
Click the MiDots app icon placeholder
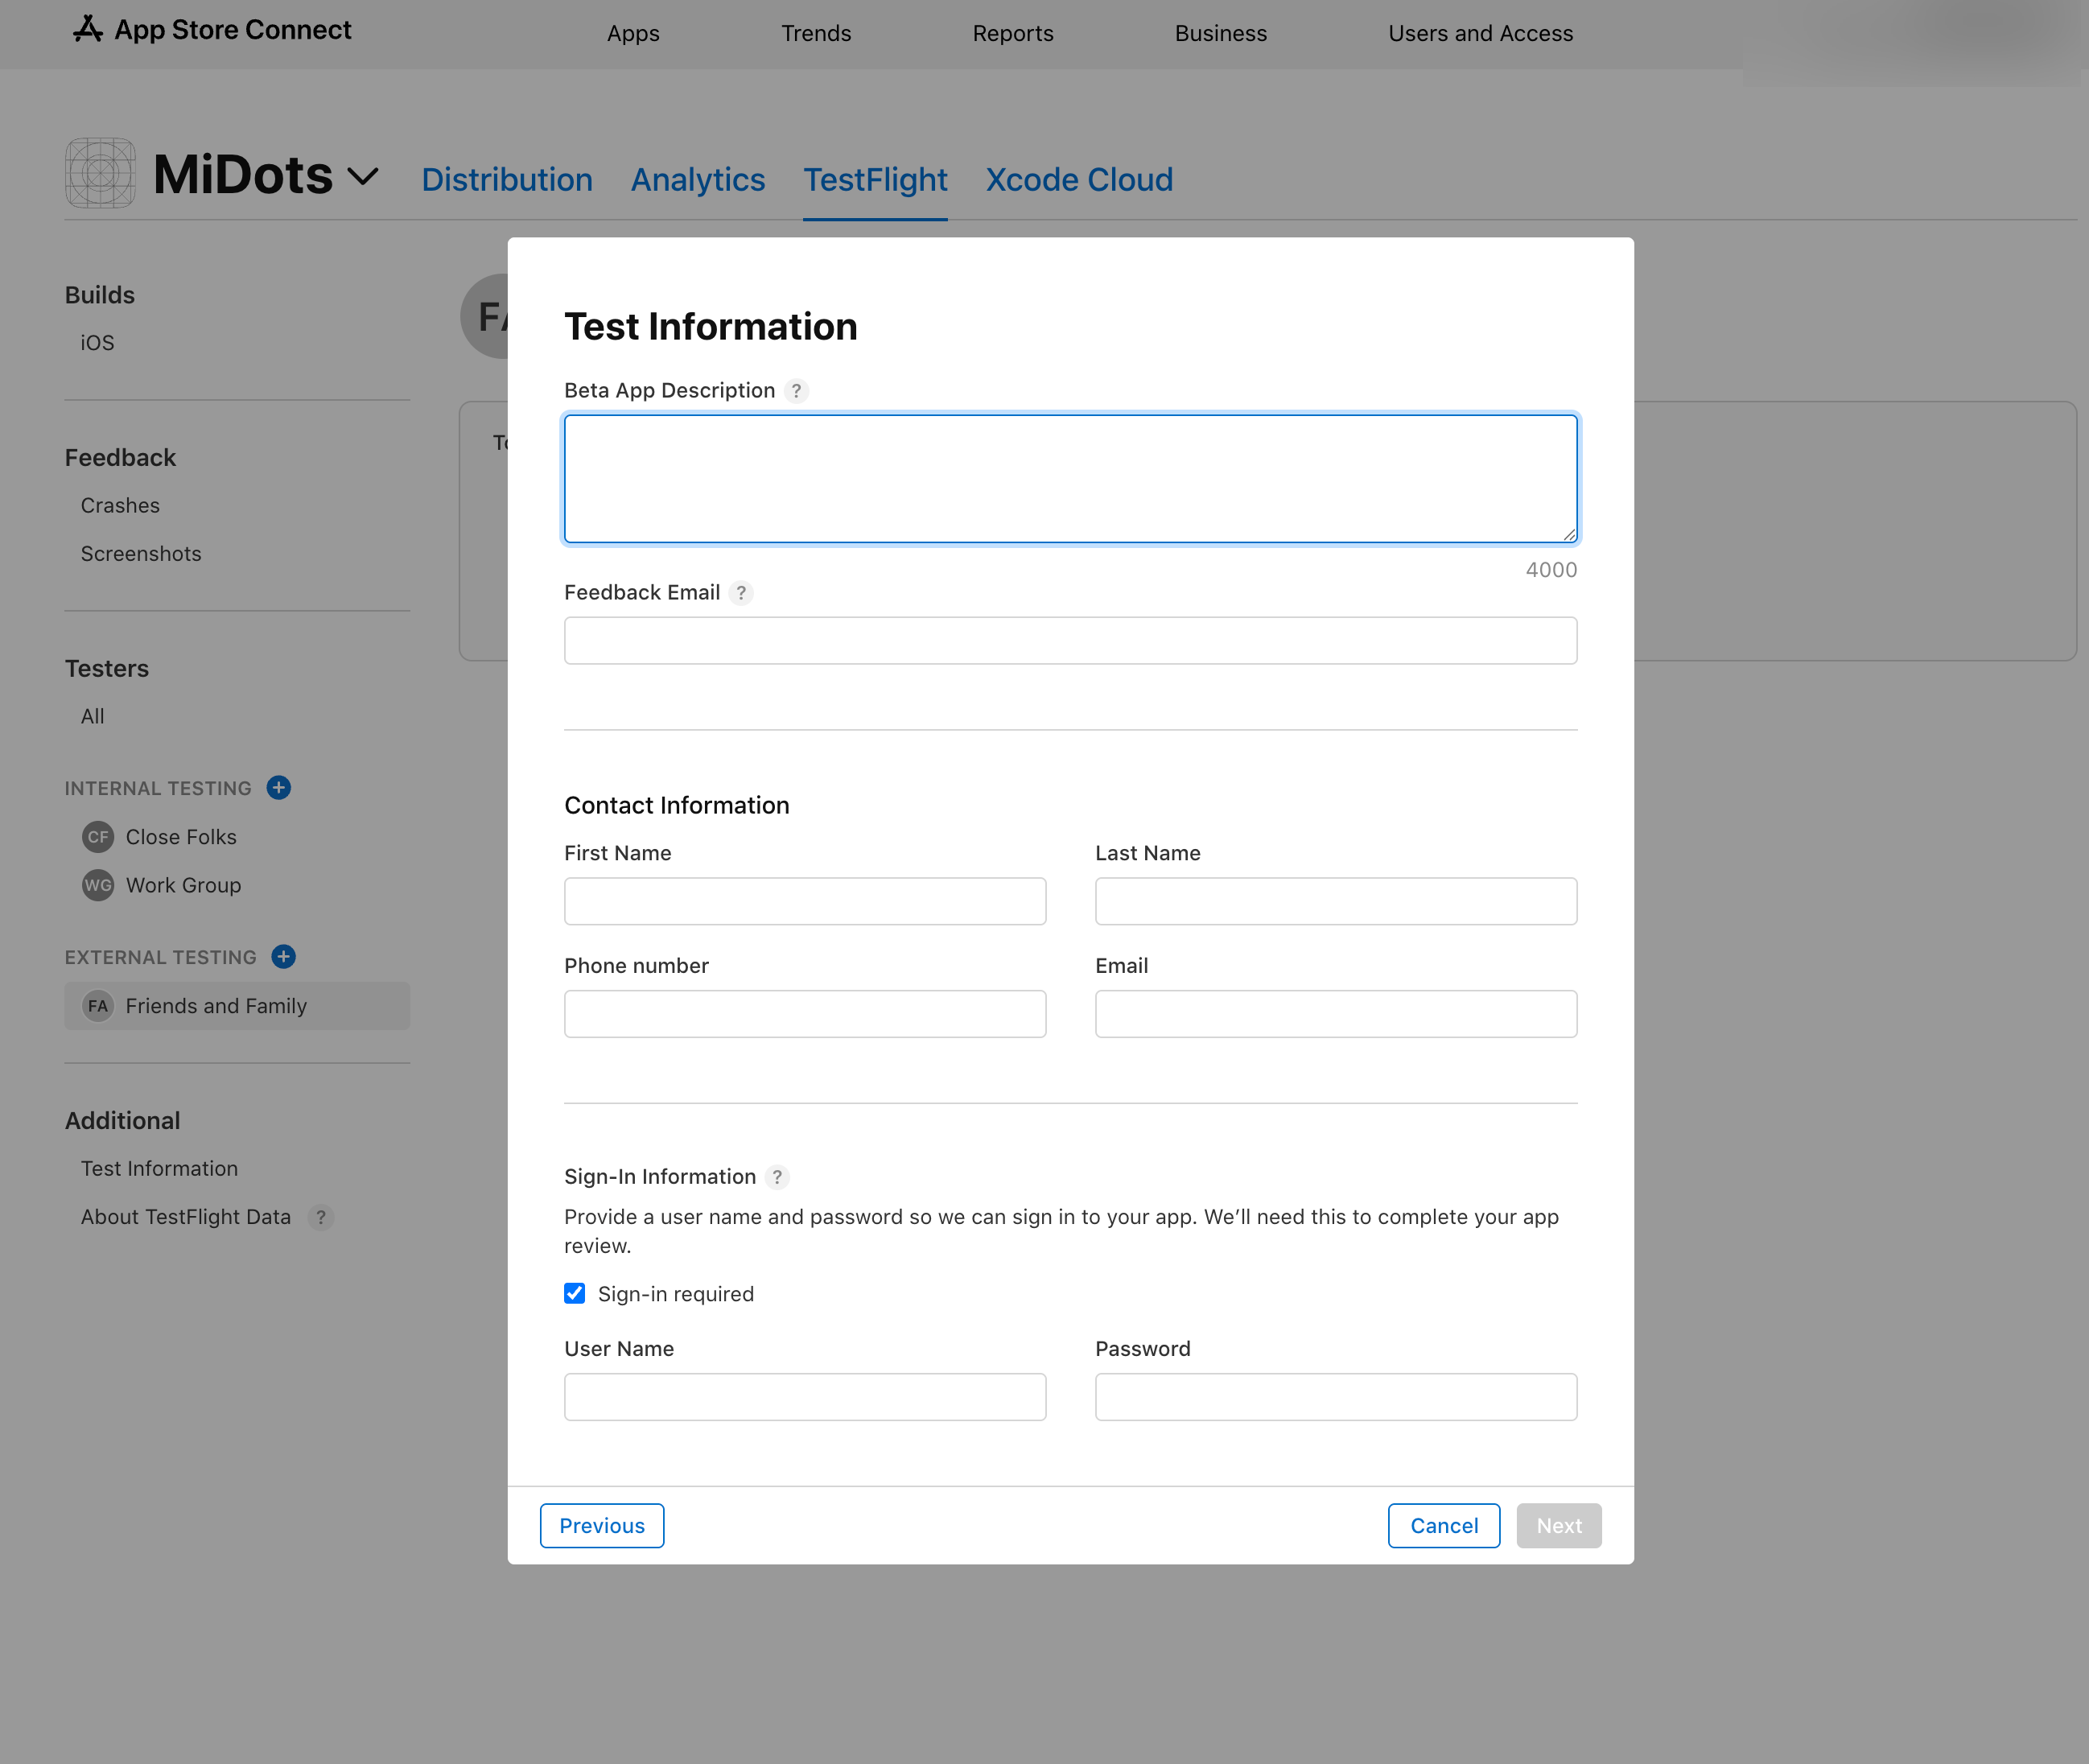(100, 173)
